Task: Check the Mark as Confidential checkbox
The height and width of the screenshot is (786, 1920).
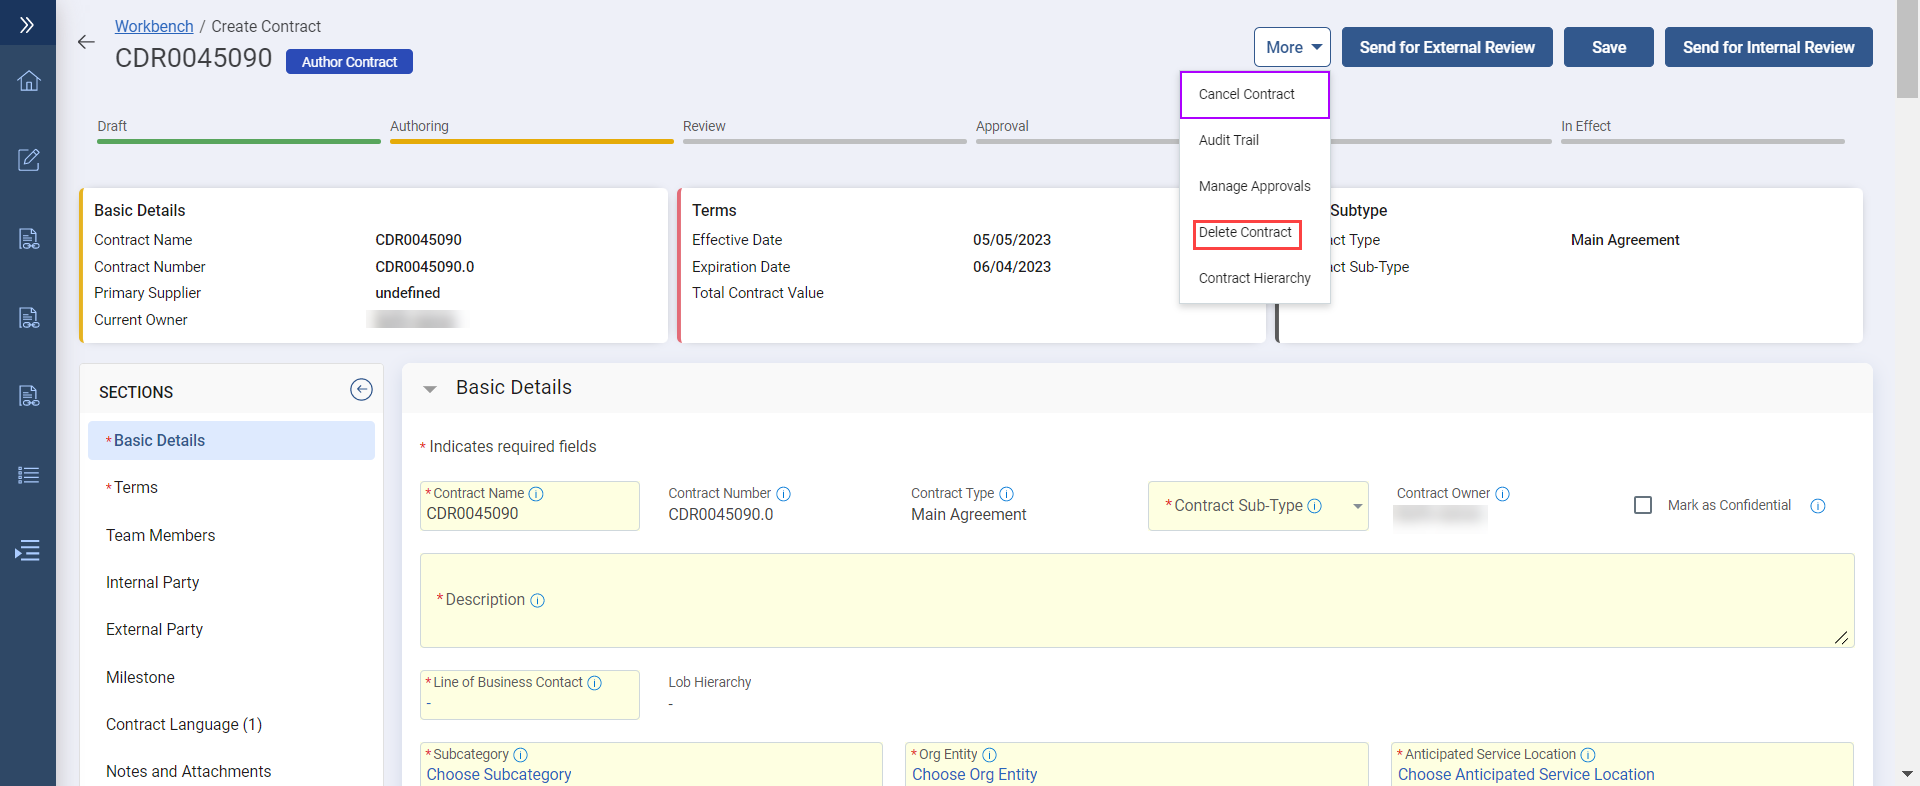Action: (1642, 505)
